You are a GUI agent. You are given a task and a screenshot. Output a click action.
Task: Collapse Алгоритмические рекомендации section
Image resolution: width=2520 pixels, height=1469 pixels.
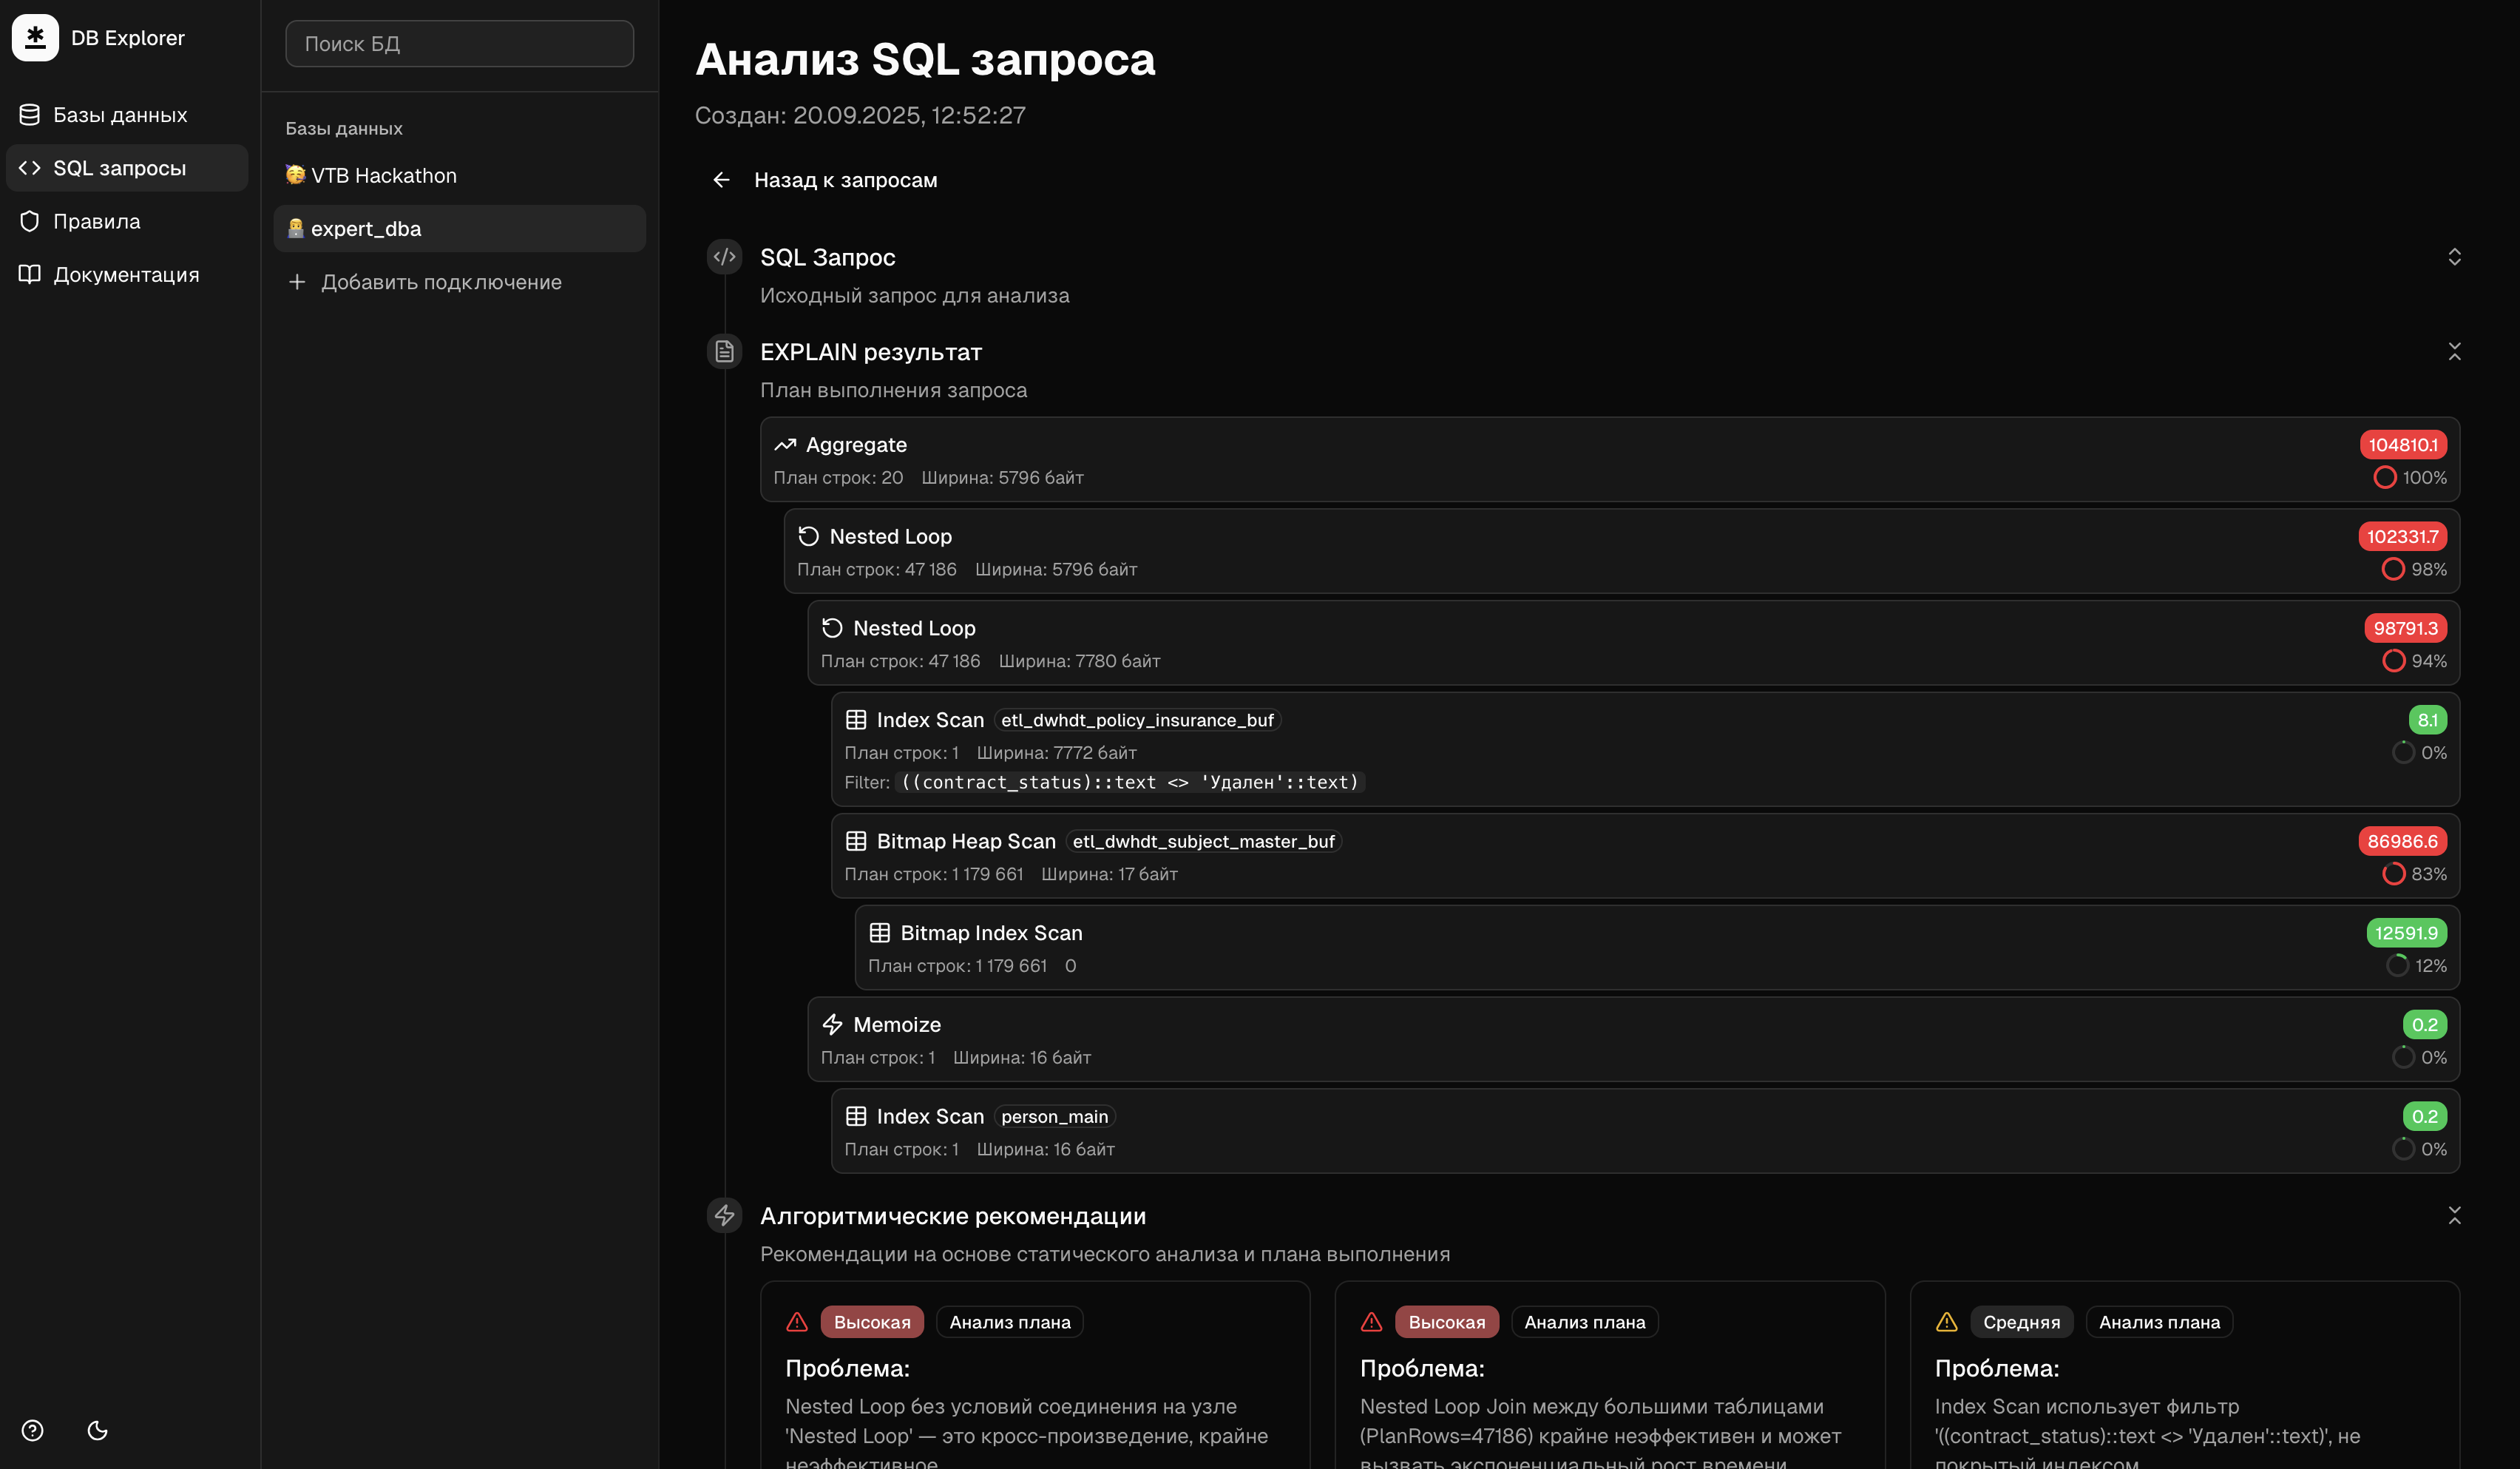(x=2454, y=1216)
